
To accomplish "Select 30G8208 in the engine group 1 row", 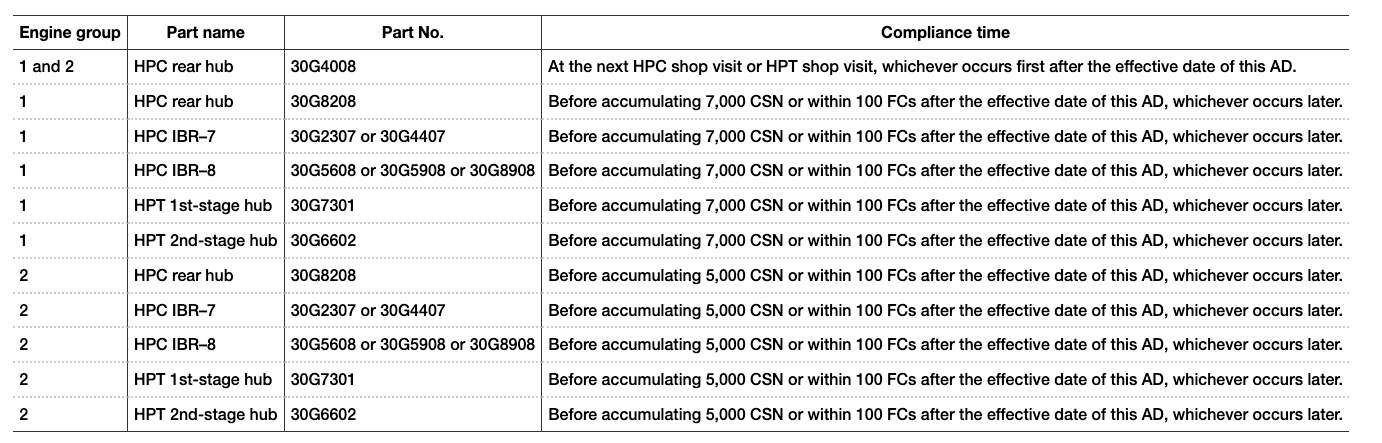I will (x=323, y=102).
